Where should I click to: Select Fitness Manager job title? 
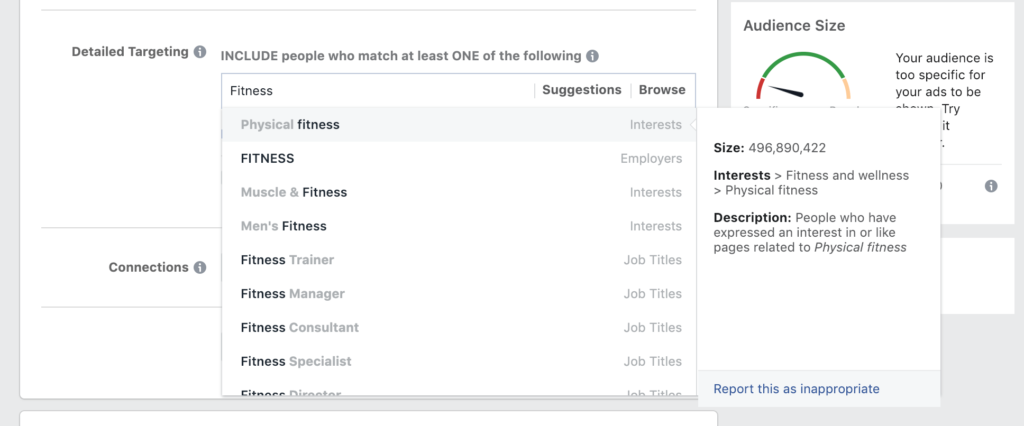293,294
